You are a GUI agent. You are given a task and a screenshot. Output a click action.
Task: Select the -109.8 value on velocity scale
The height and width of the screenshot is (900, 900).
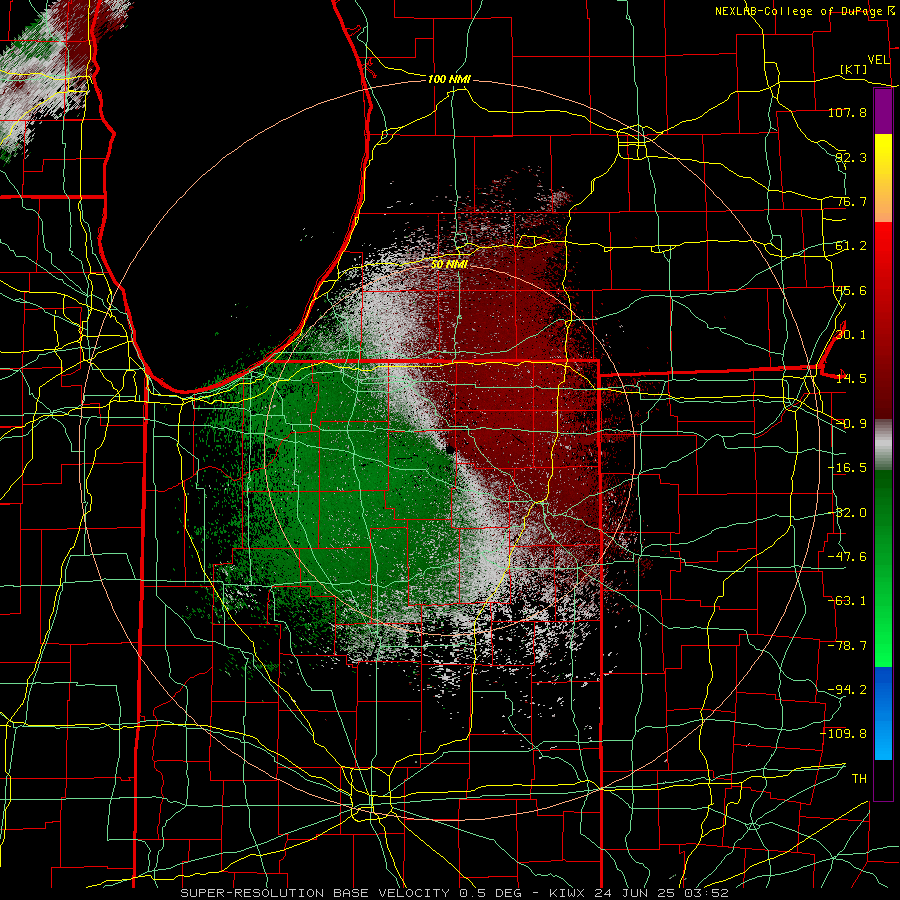point(844,734)
